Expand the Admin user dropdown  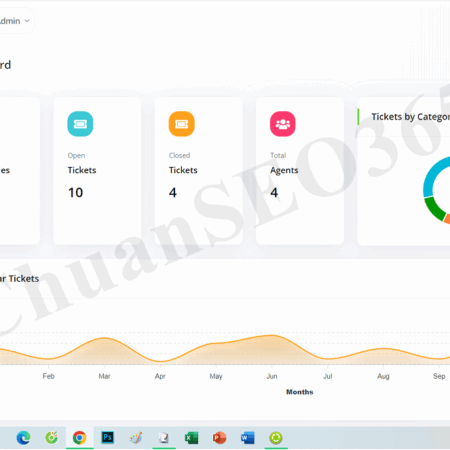15,21
